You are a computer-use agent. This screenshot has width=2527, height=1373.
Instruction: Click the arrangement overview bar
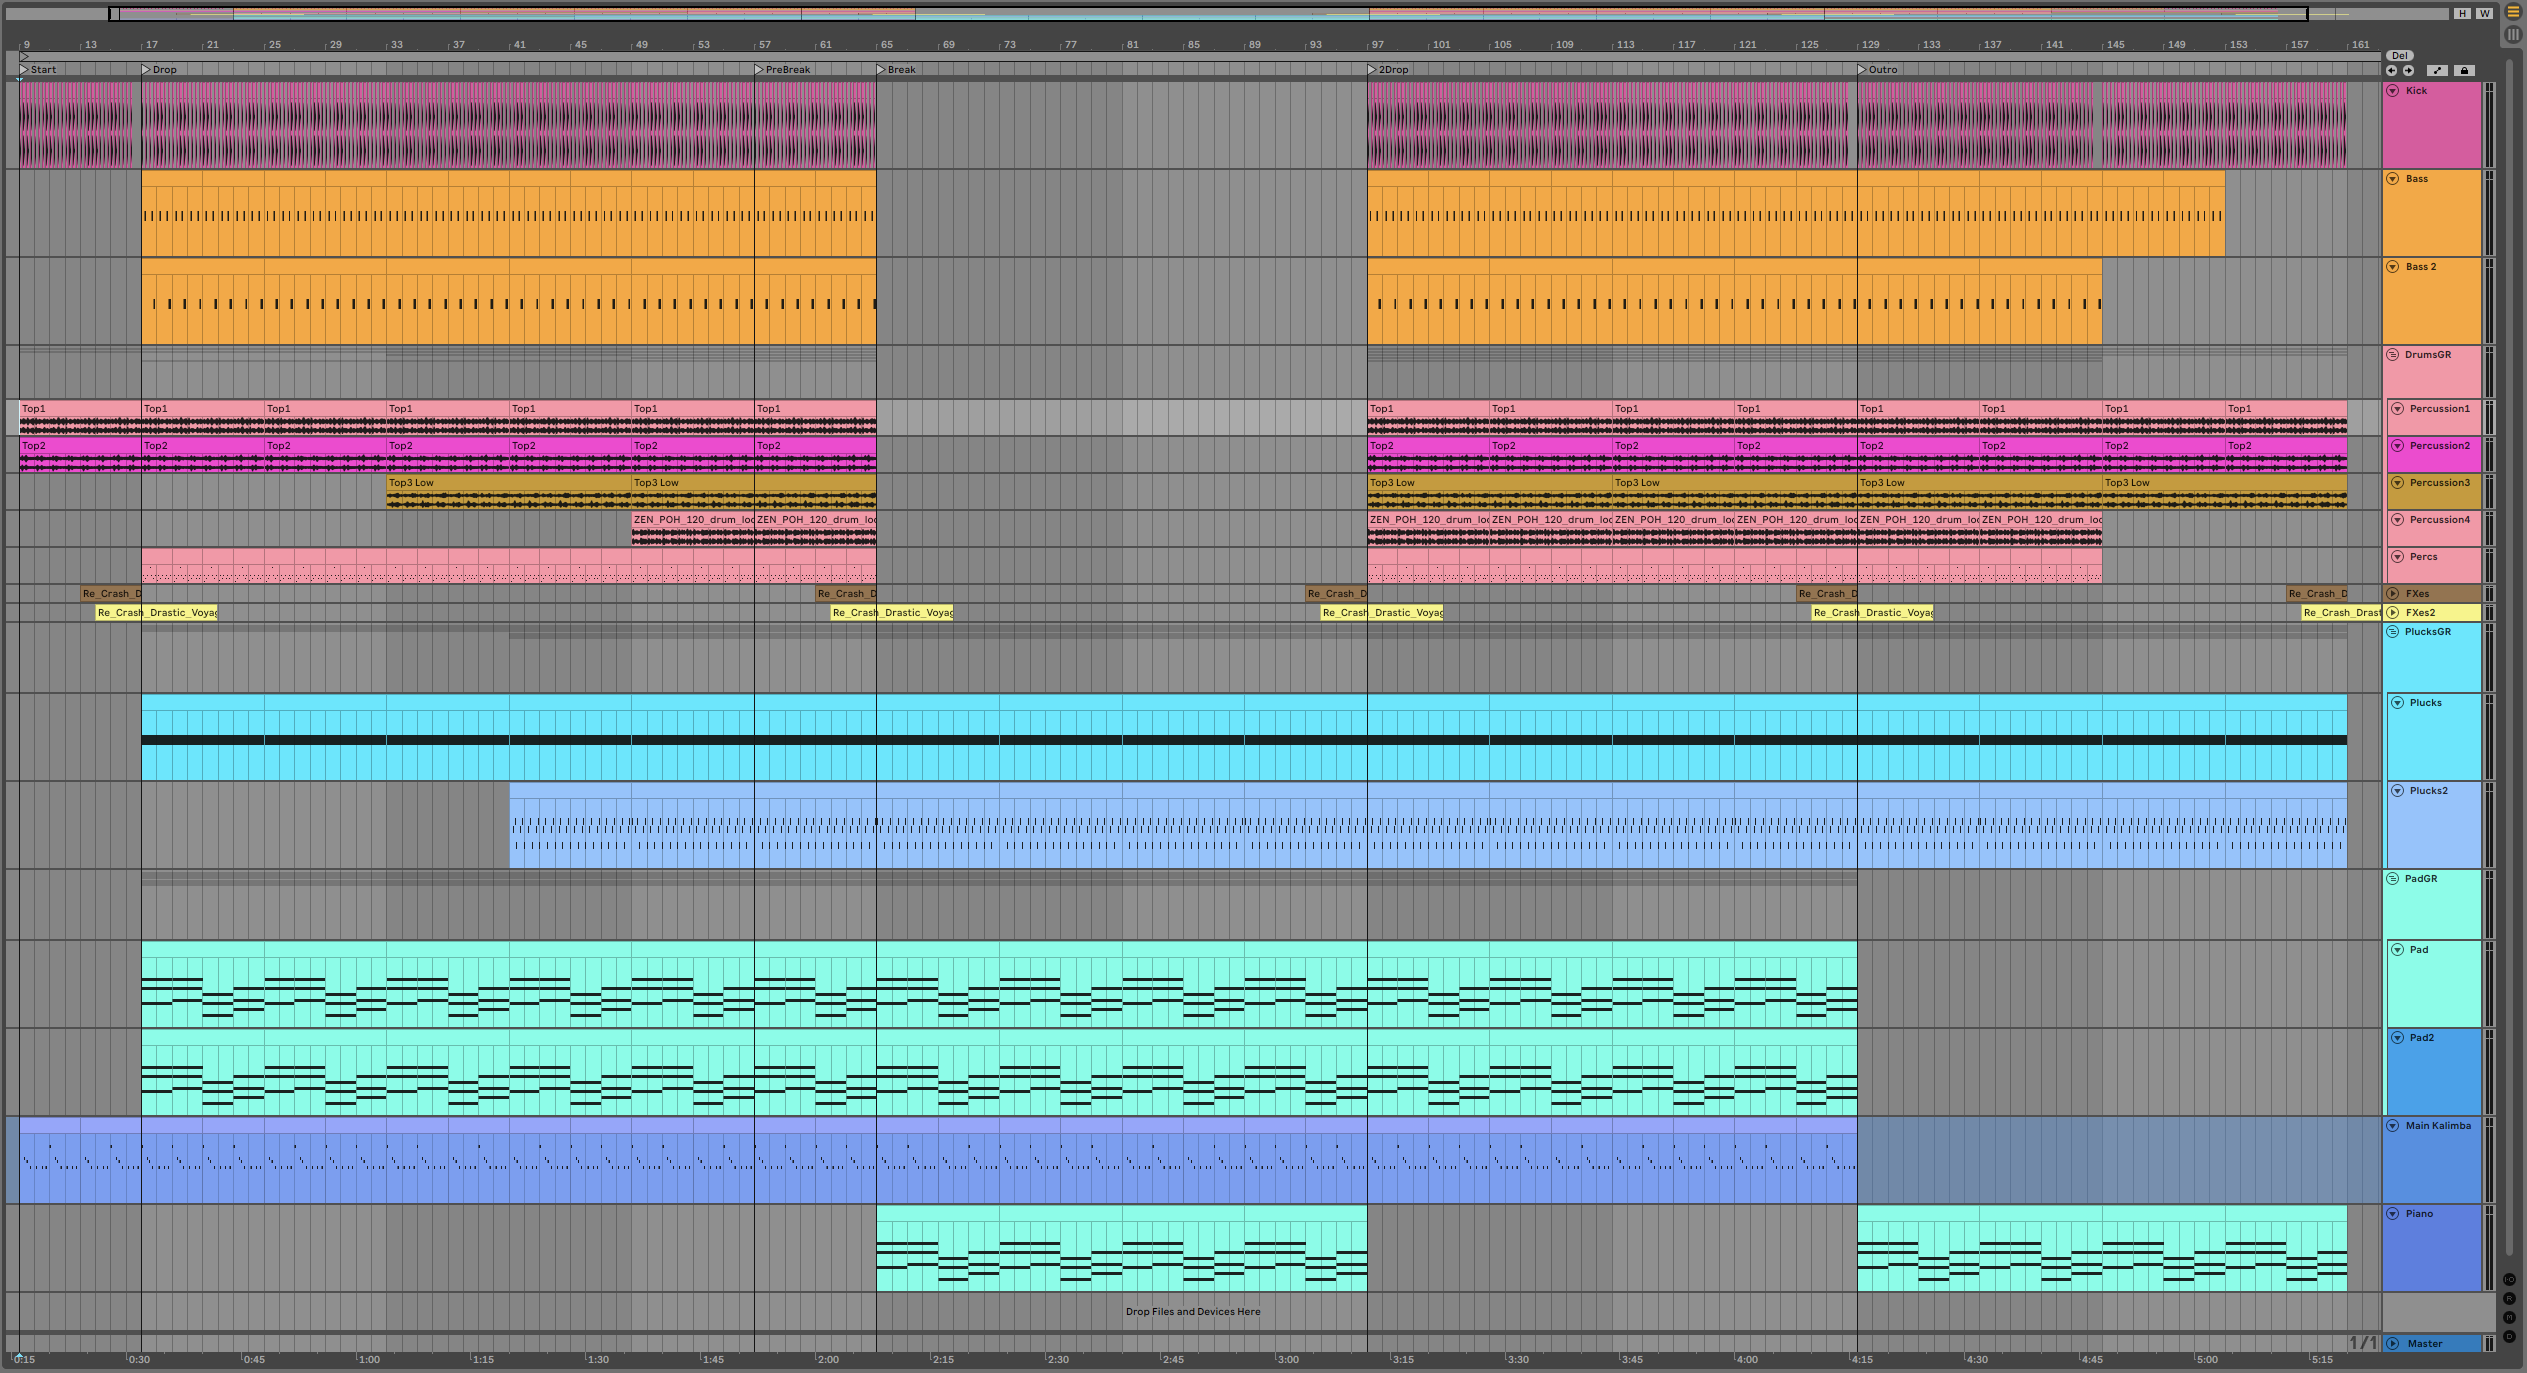point(1200,14)
